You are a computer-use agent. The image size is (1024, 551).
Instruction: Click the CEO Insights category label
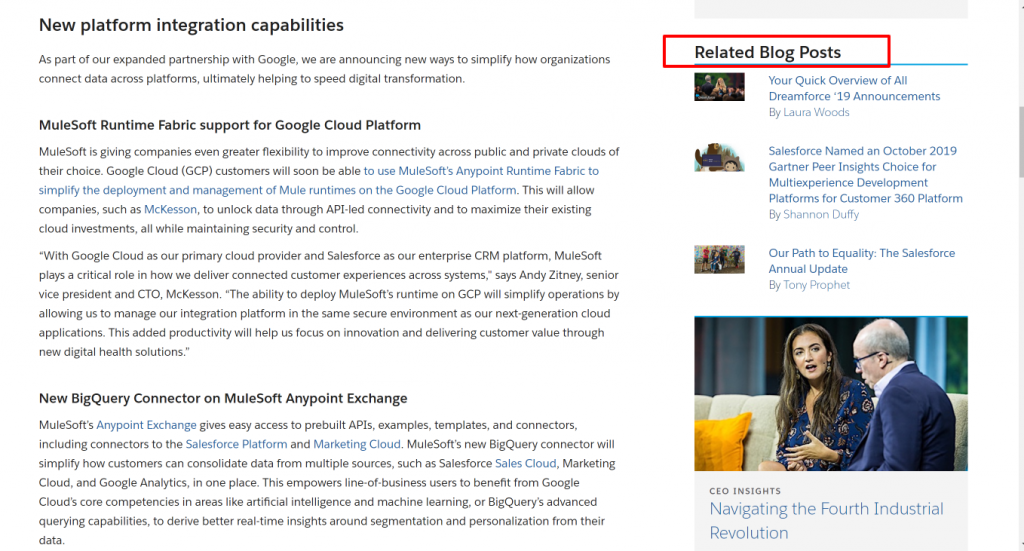[x=745, y=491]
